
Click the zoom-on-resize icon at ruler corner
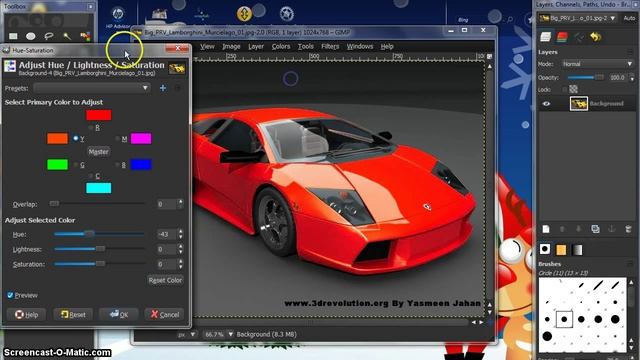coord(489,56)
